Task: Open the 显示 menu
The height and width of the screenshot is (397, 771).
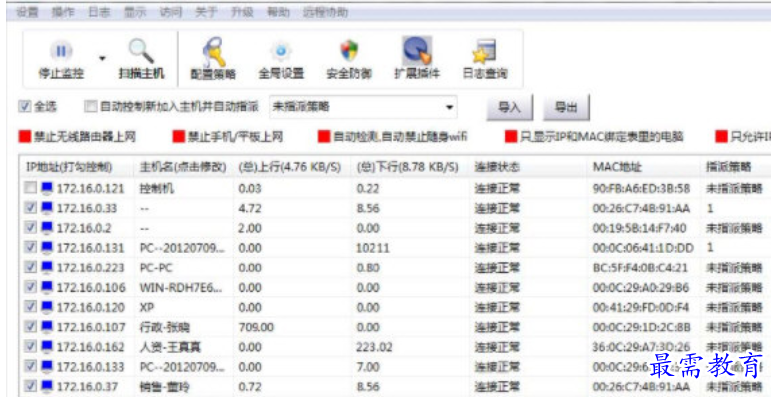Action: pyautogui.click(x=135, y=12)
